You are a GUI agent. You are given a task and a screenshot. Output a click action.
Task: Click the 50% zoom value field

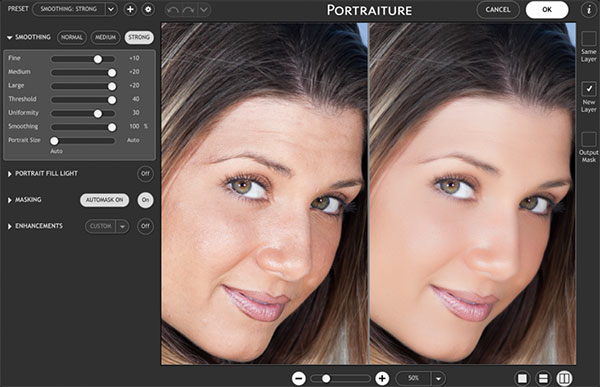pyautogui.click(x=413, y=379)
